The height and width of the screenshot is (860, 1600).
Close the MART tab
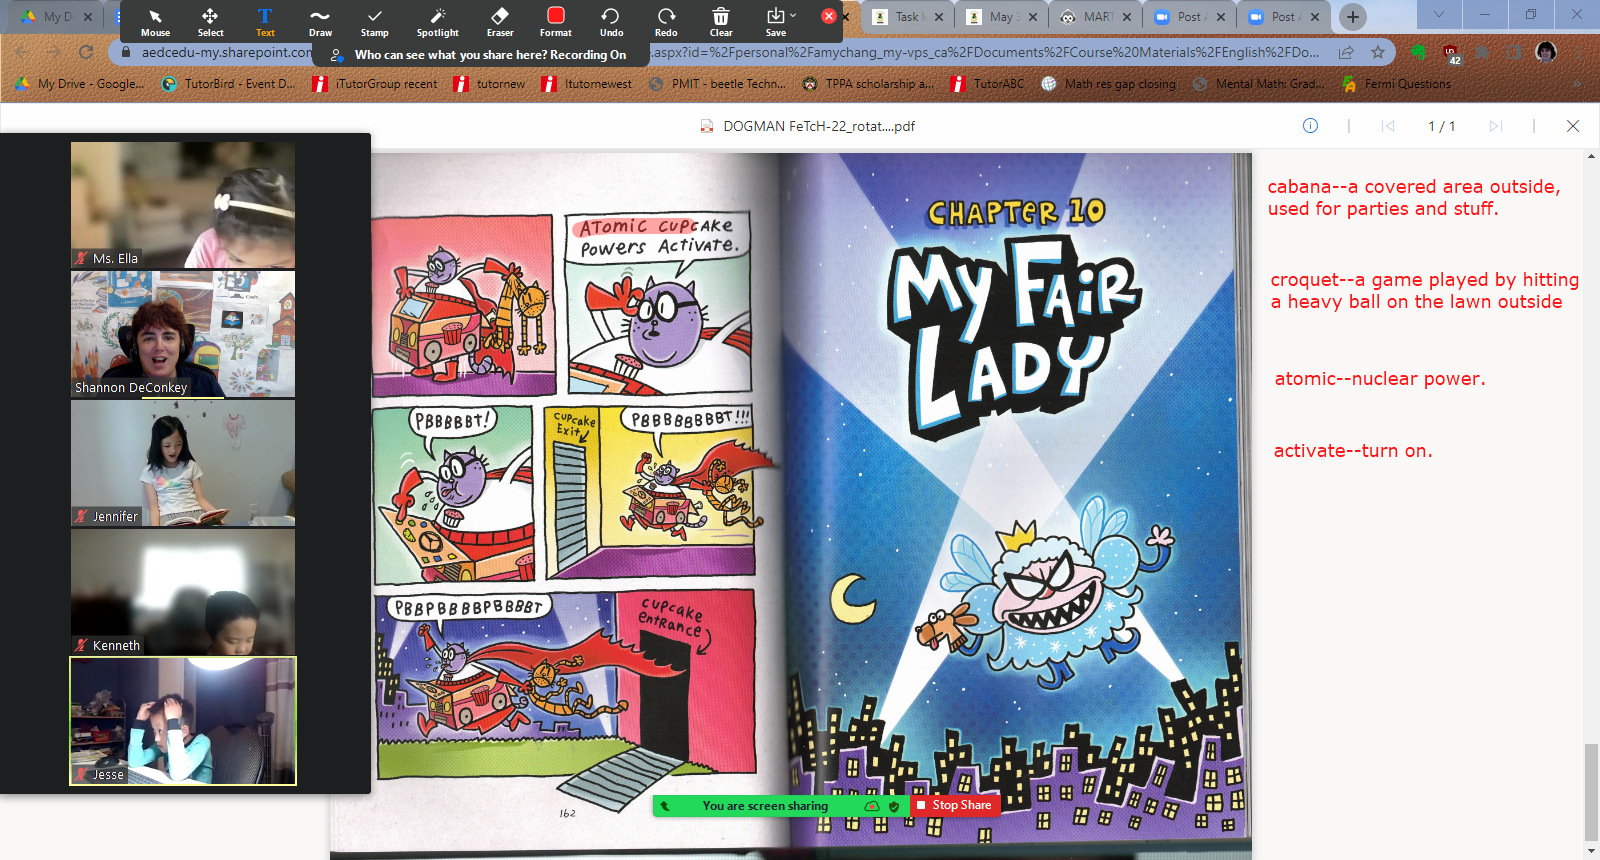click(1127, 17)
